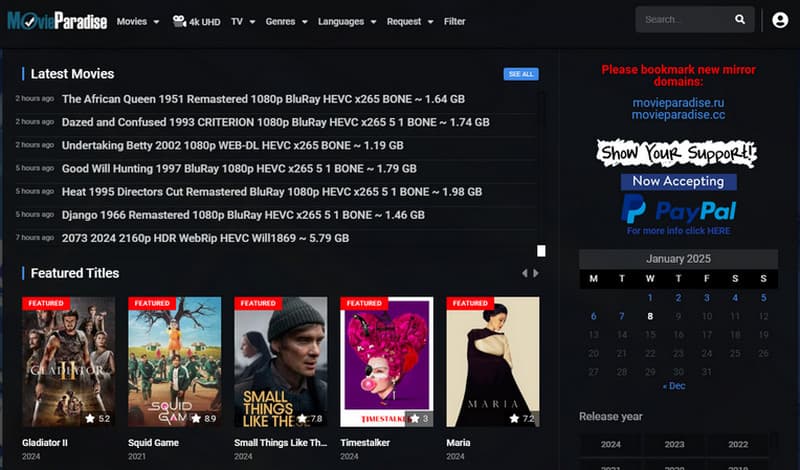The image size is (800, 470).
Task: Click the star rating on Gladiator II
Action: [97, 418]
